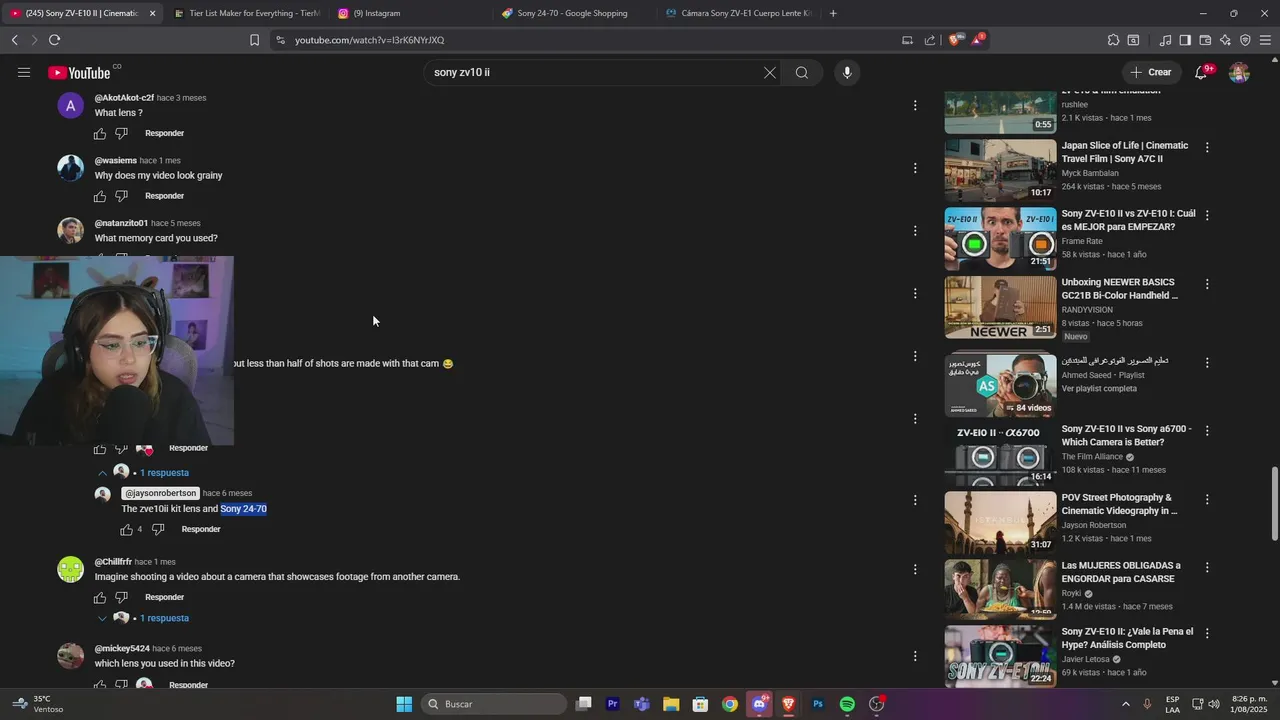Click the browser address bar URL
Image resolution: width=1280 pixels, height=720 pixels.
[369, 40]
